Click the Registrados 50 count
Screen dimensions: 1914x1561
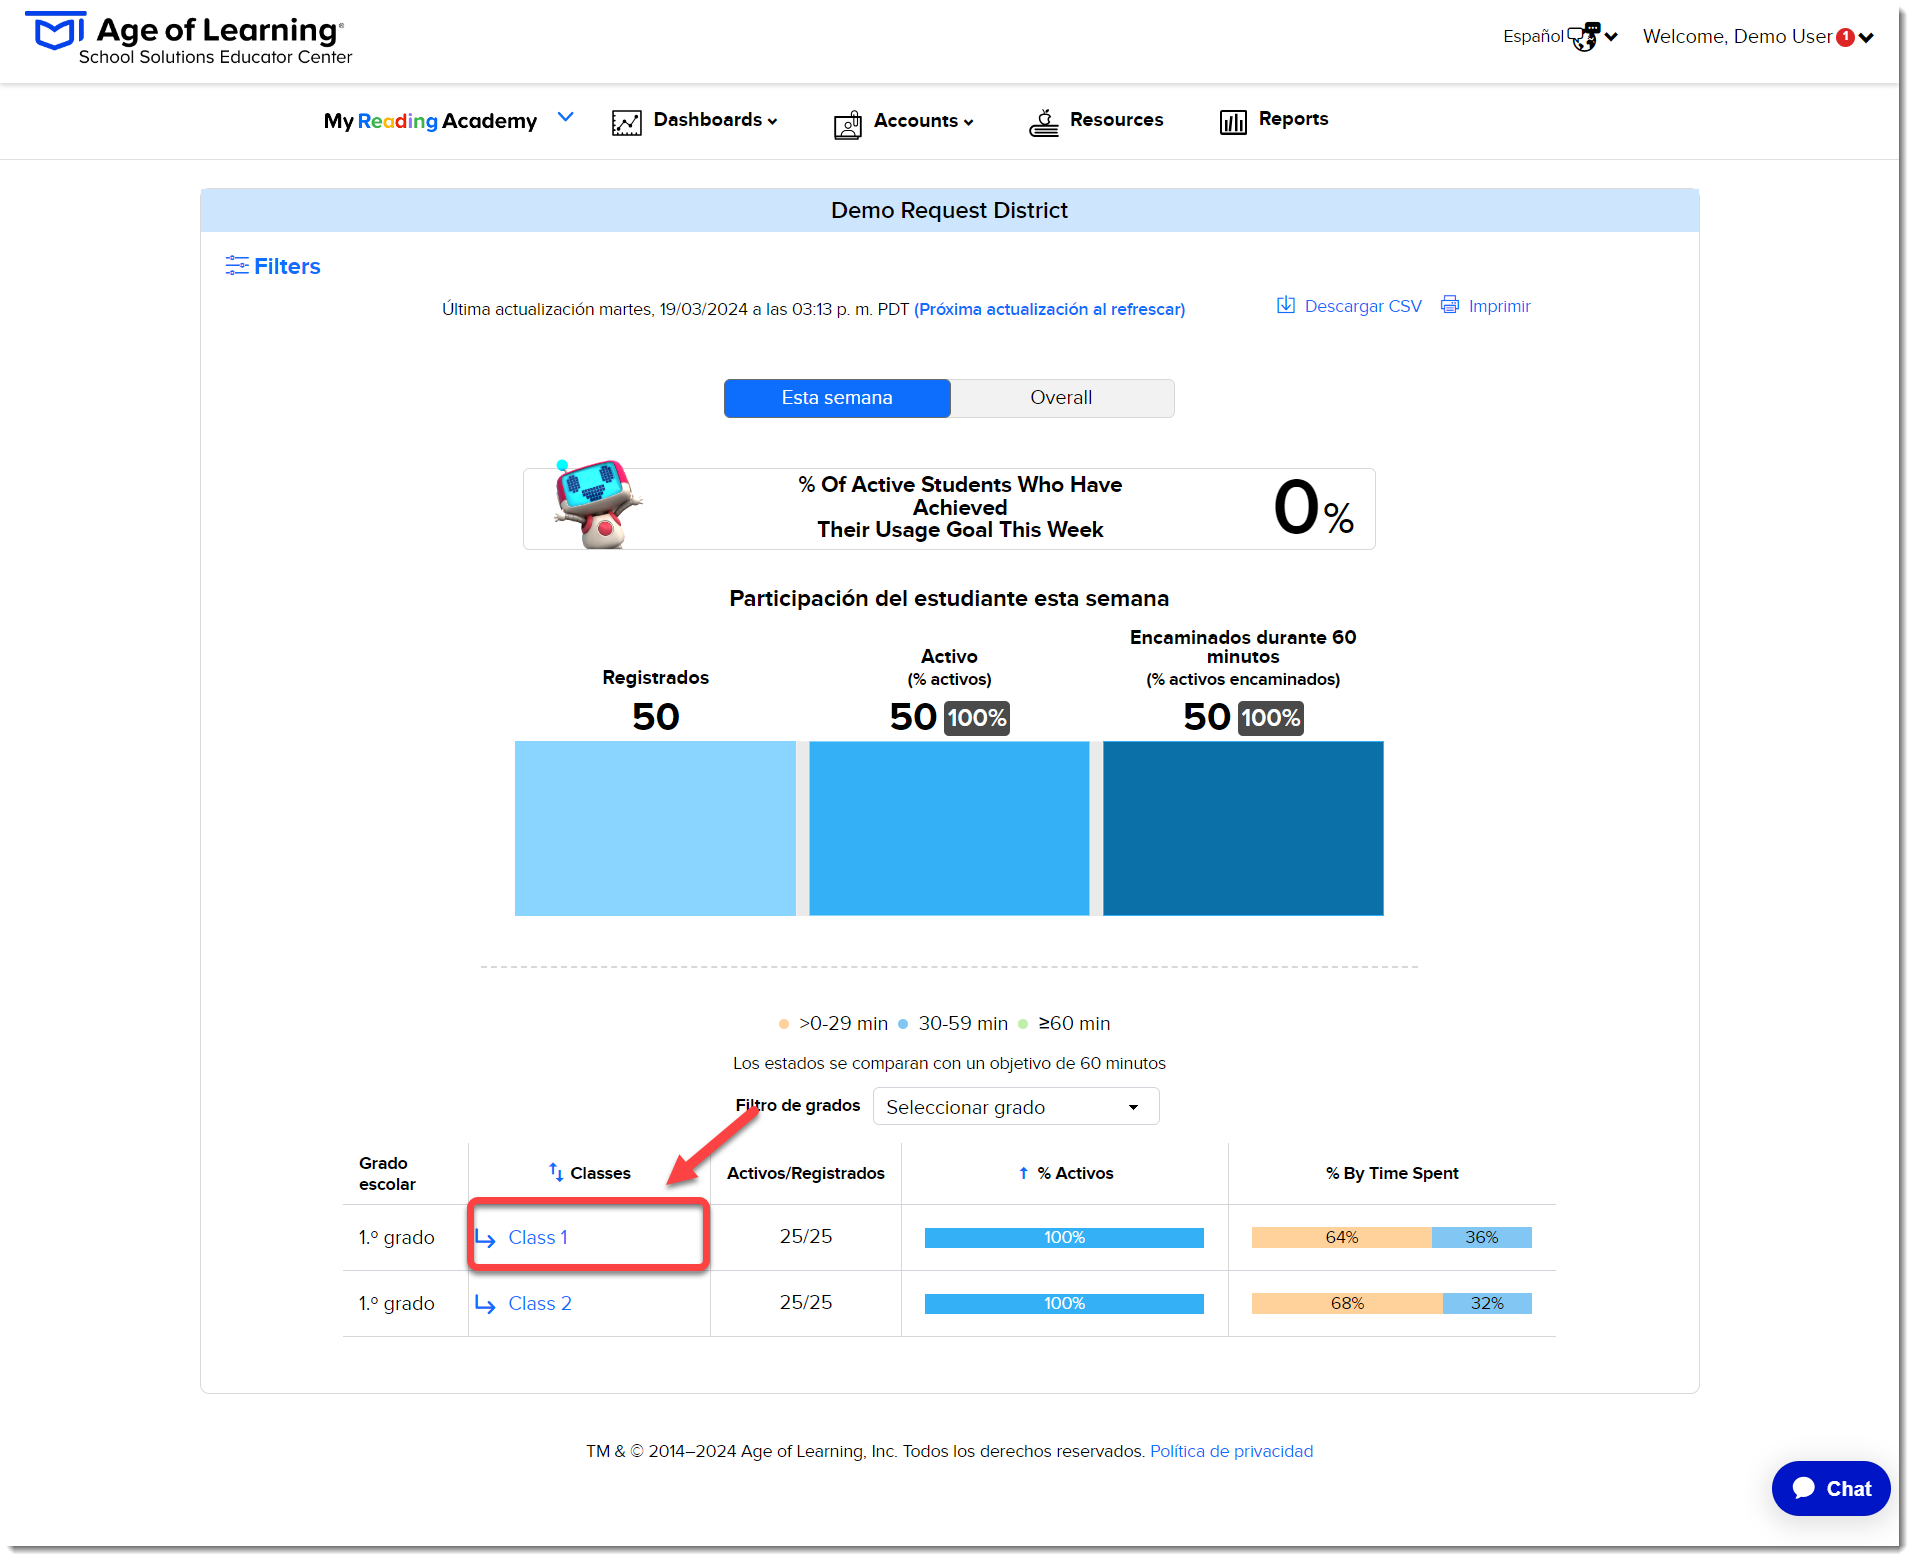pos(655,717)
